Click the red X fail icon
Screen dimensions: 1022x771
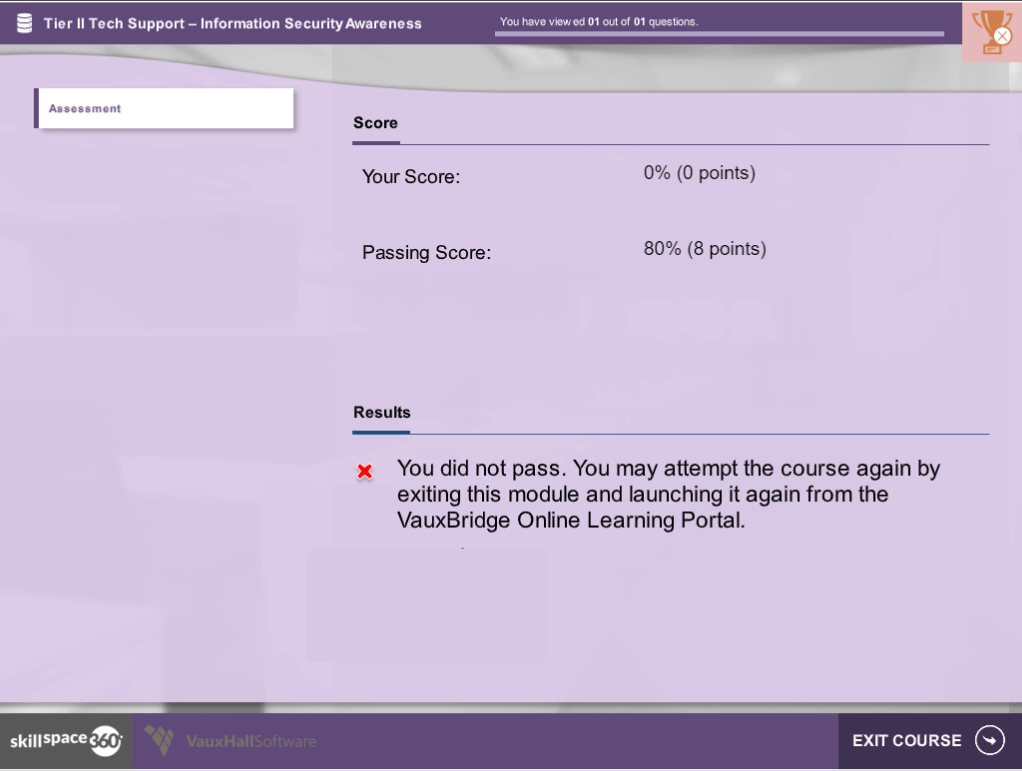pos(365,471)
